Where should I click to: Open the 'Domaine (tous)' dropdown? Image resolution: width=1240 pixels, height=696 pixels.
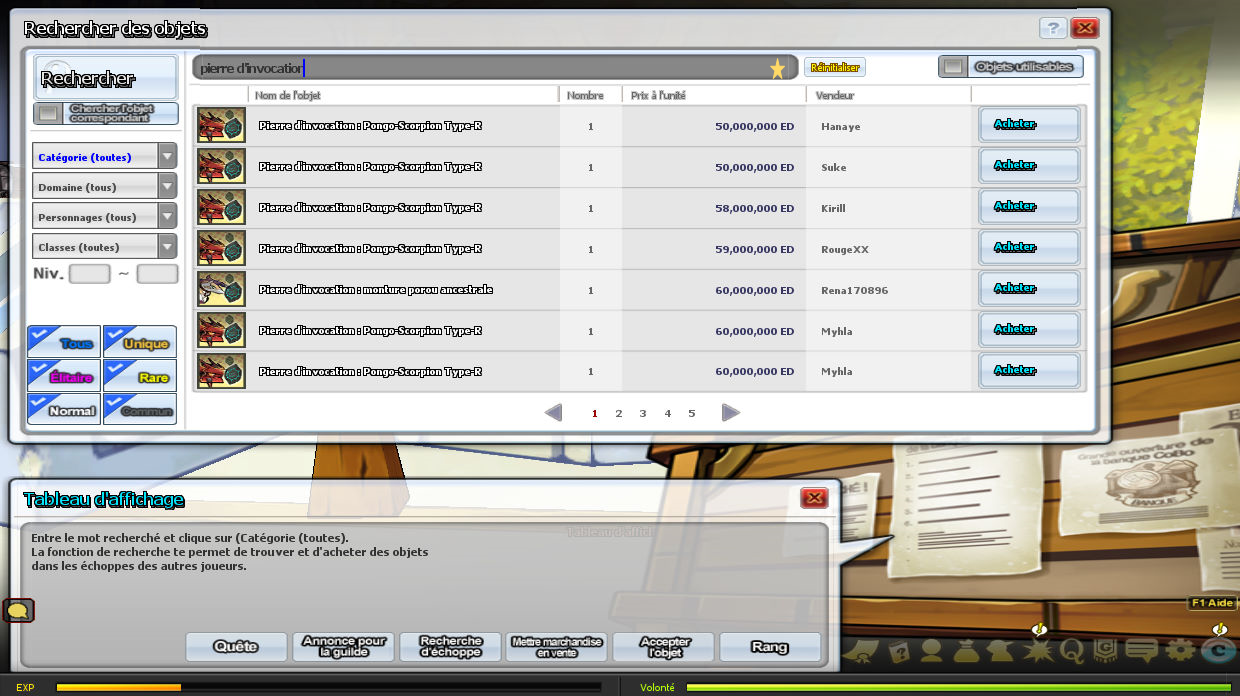click(167, 187)
